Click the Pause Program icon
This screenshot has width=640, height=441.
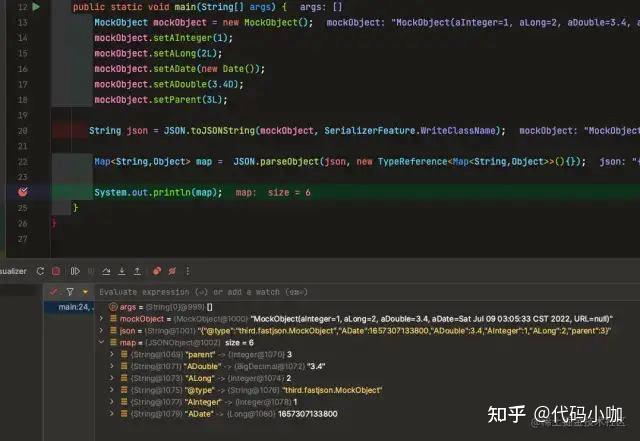pyautogui.click(x=91, y=271)
